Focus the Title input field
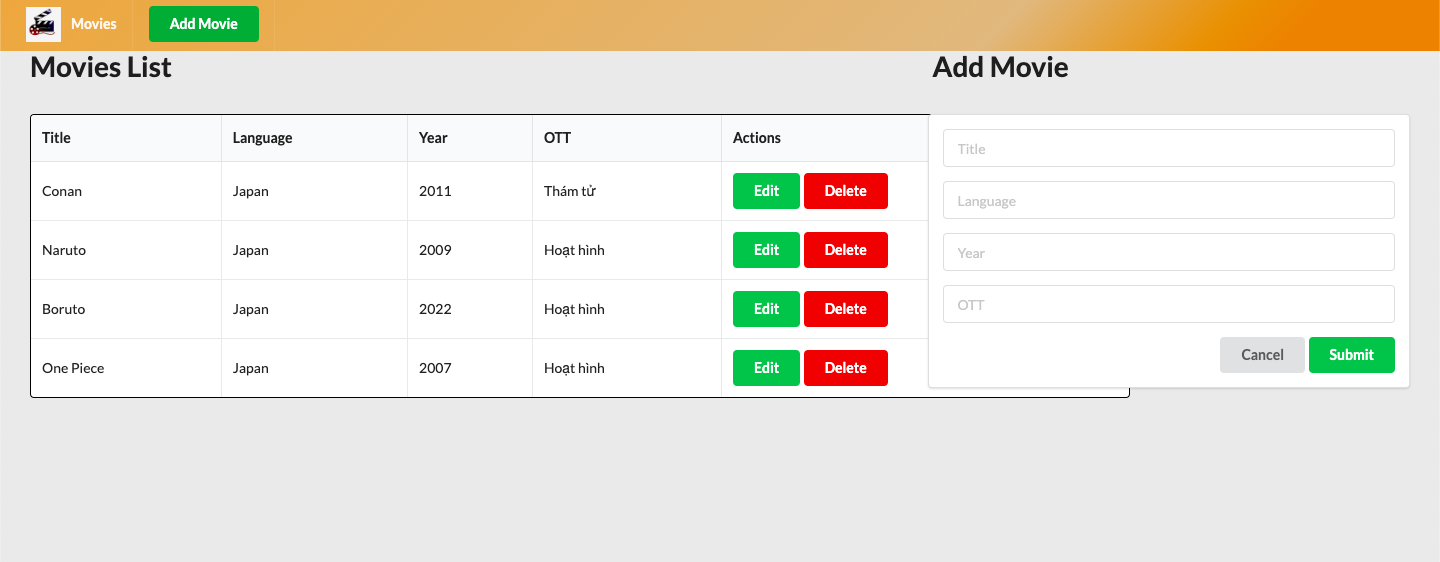 pos(1168,149)
